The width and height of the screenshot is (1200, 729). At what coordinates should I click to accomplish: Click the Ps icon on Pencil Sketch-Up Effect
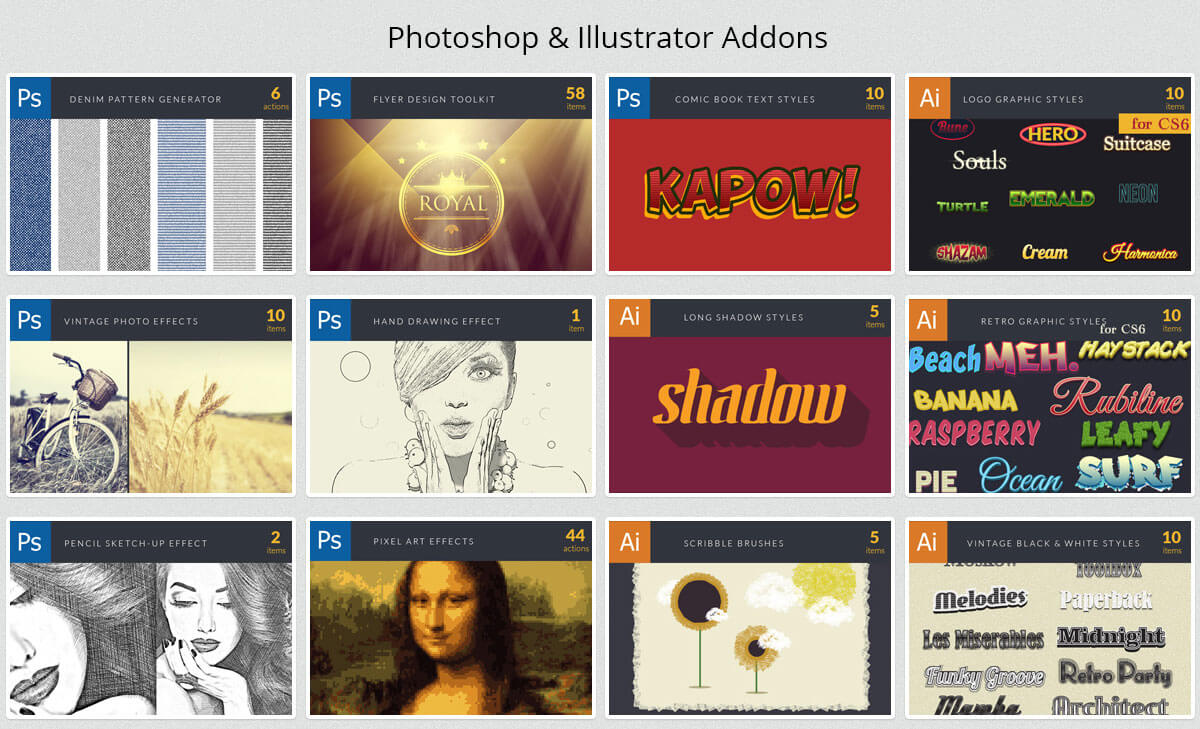[x=29, y=542]
